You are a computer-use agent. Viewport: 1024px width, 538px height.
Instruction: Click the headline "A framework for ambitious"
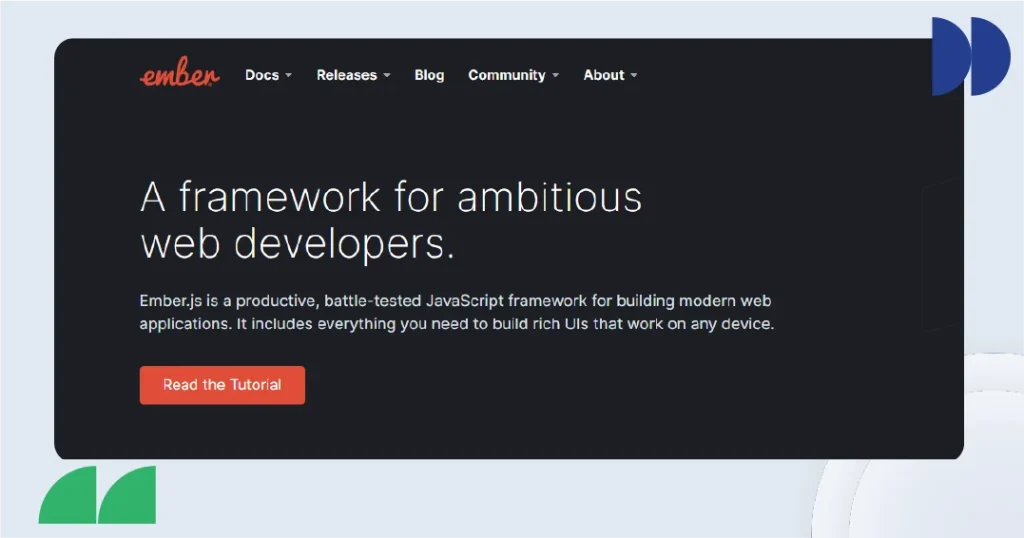tap(391, 197)
